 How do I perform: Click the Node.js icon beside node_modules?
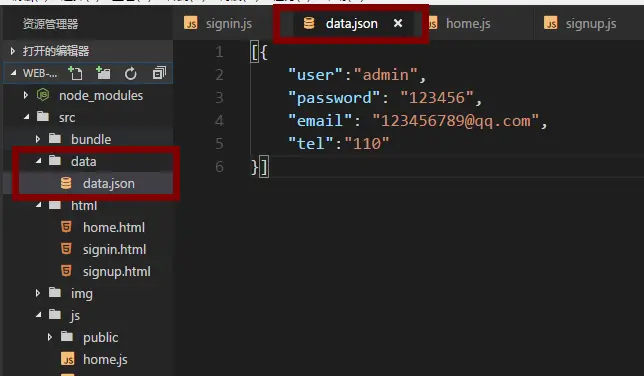pyautogui.click(x=43, y=95)
